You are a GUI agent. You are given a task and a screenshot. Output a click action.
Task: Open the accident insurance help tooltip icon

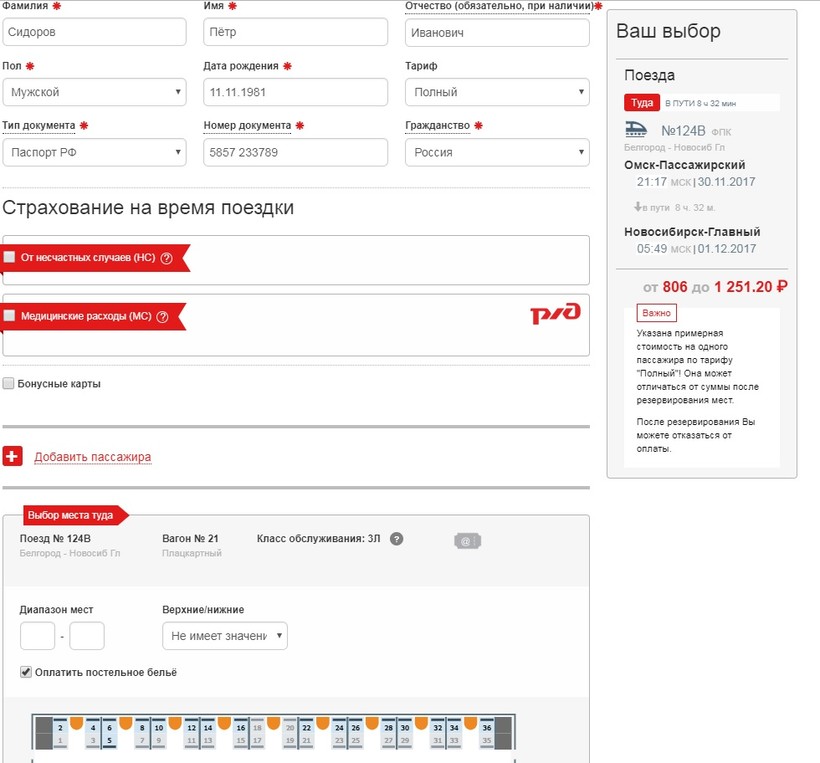[167, 258]
